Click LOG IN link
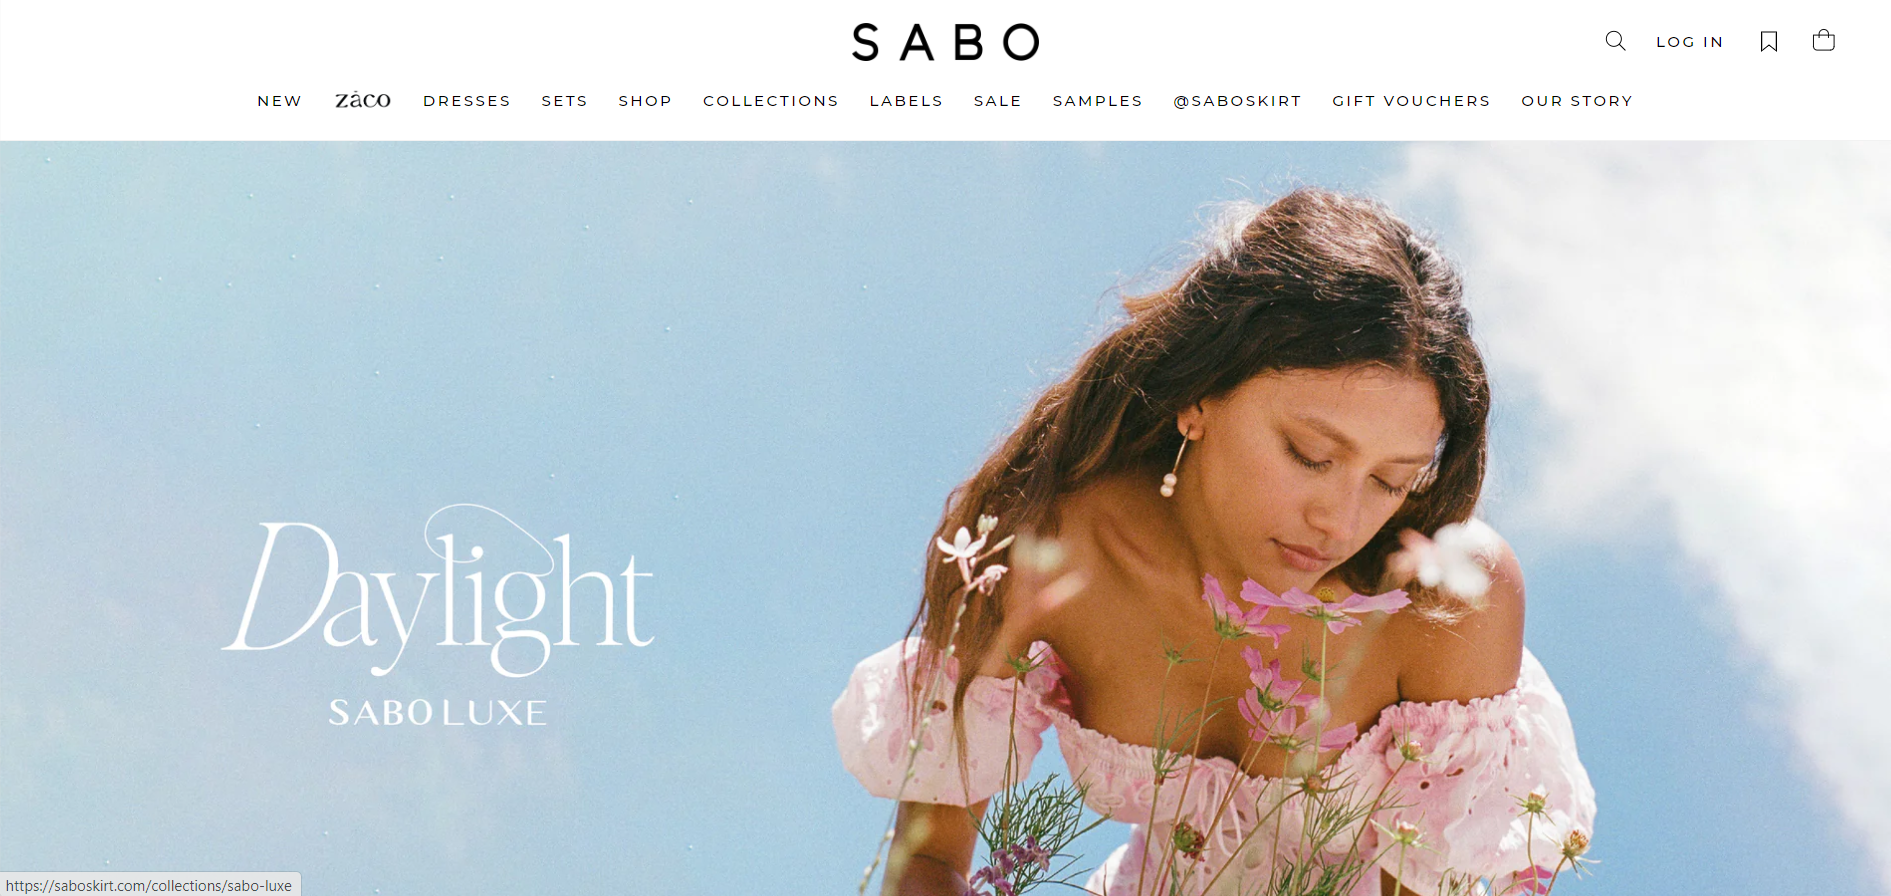1891x896 pixels. point(1690,42)
